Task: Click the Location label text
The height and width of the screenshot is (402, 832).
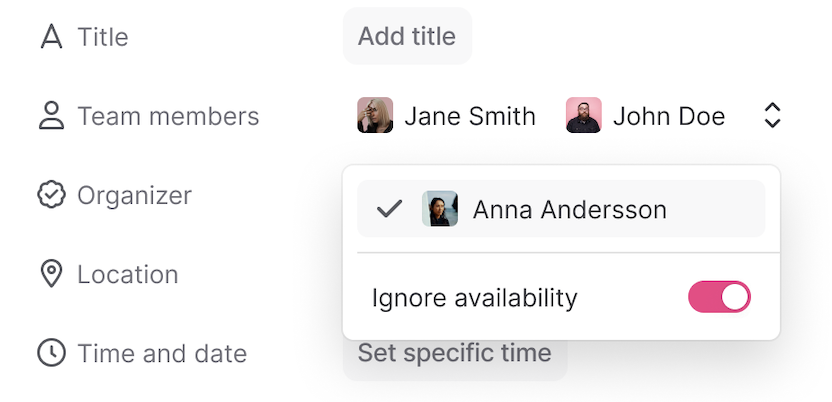Action: pyautogui.click(x=127, y=274)
